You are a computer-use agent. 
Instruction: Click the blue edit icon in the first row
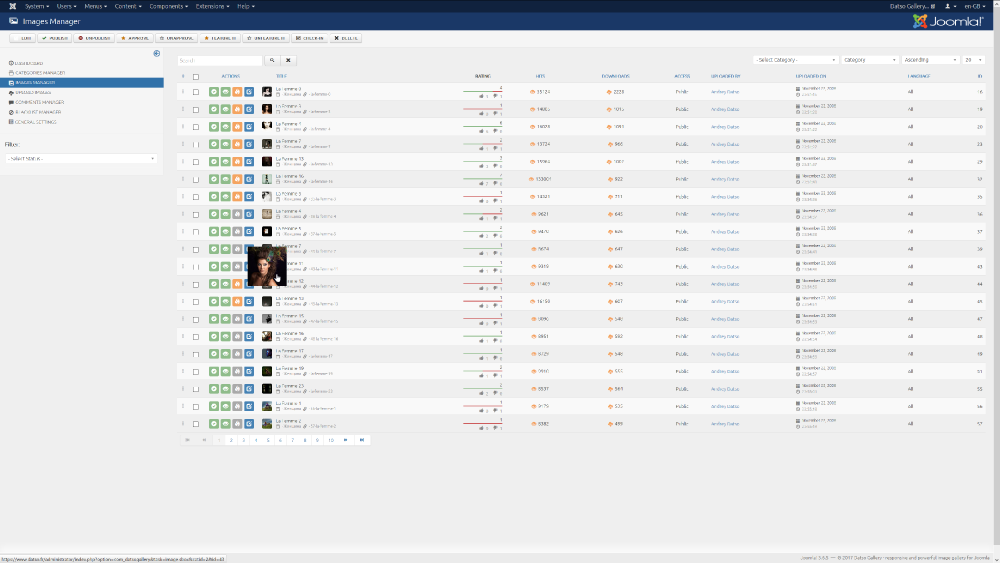click(x=248, y=92)
